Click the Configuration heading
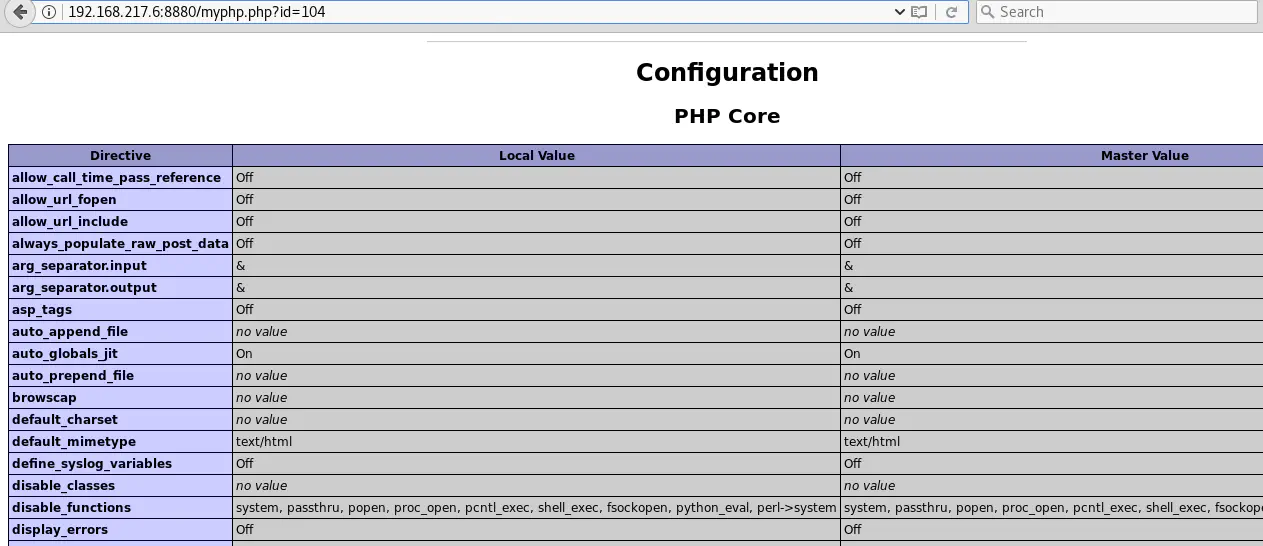 click(x=727, y=73)
